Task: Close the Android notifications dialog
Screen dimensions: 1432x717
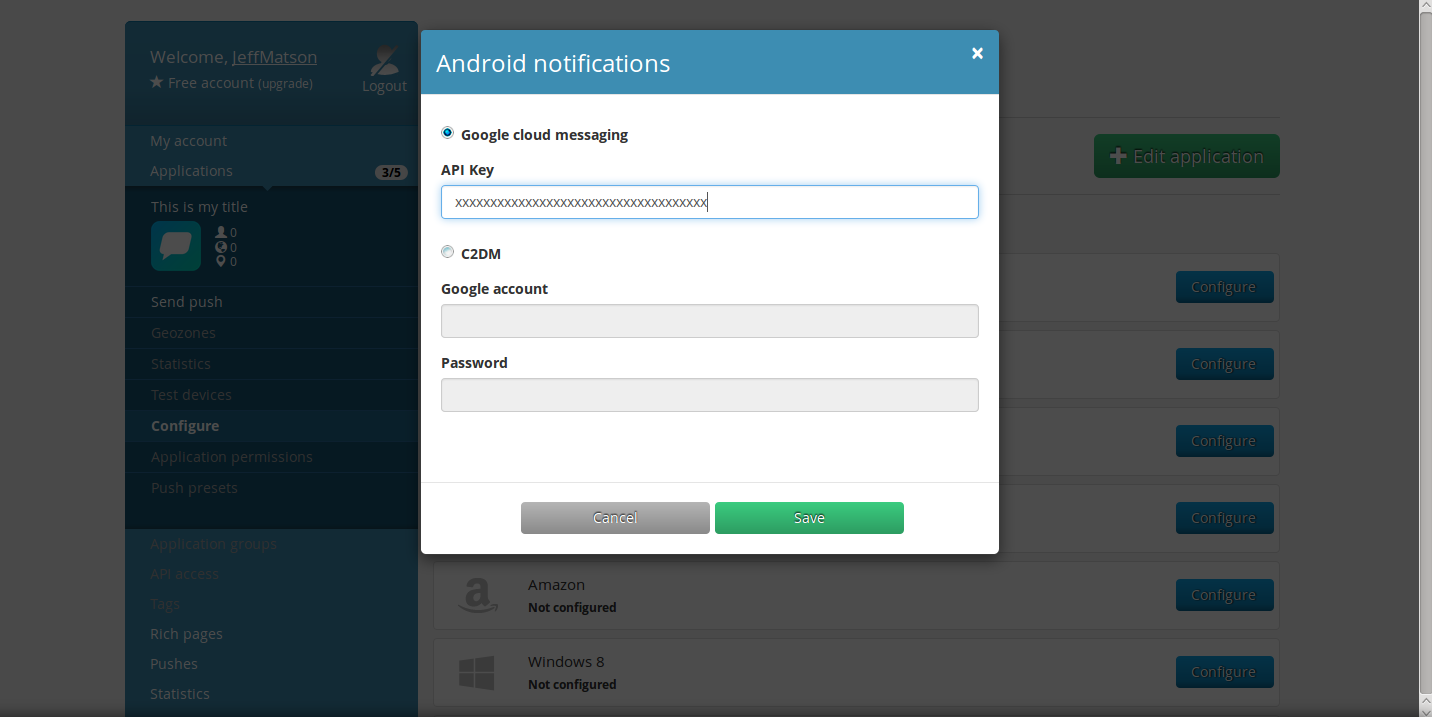Action: [977, 53]
